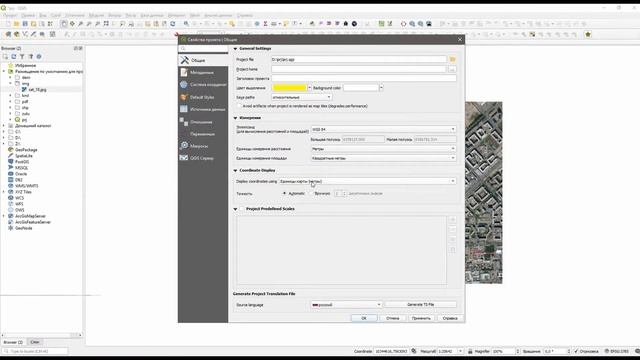Switch to the Слои (Layers) panel tab

coord(35,342)
